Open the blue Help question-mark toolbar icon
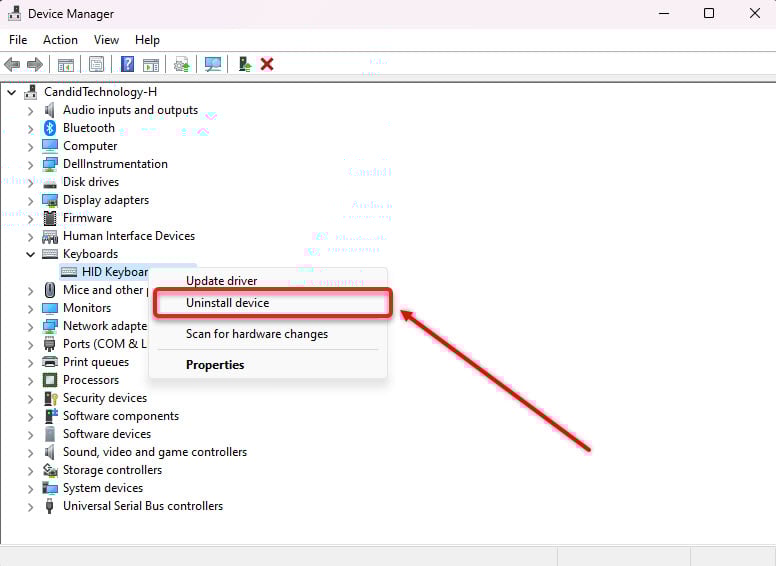The height and width of the screenshot is (566, 776). click(127, 64)
